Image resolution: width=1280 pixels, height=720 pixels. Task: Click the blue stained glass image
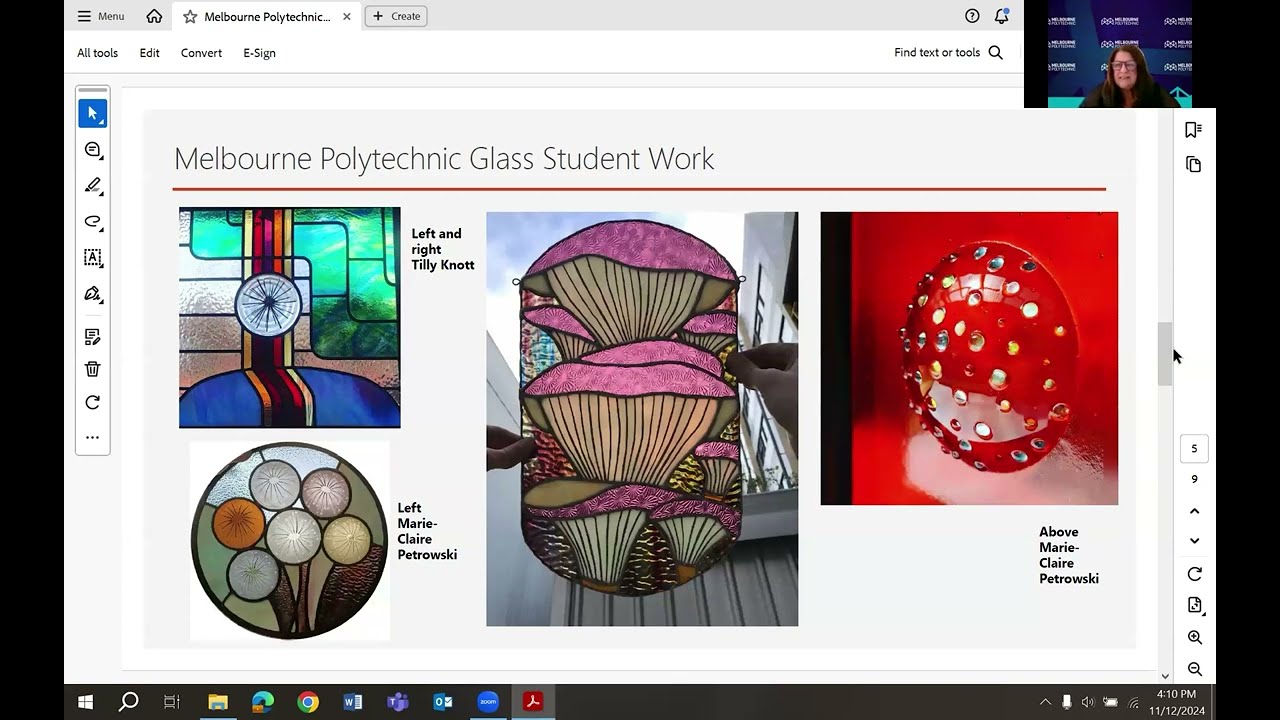(x=290, y=318)
